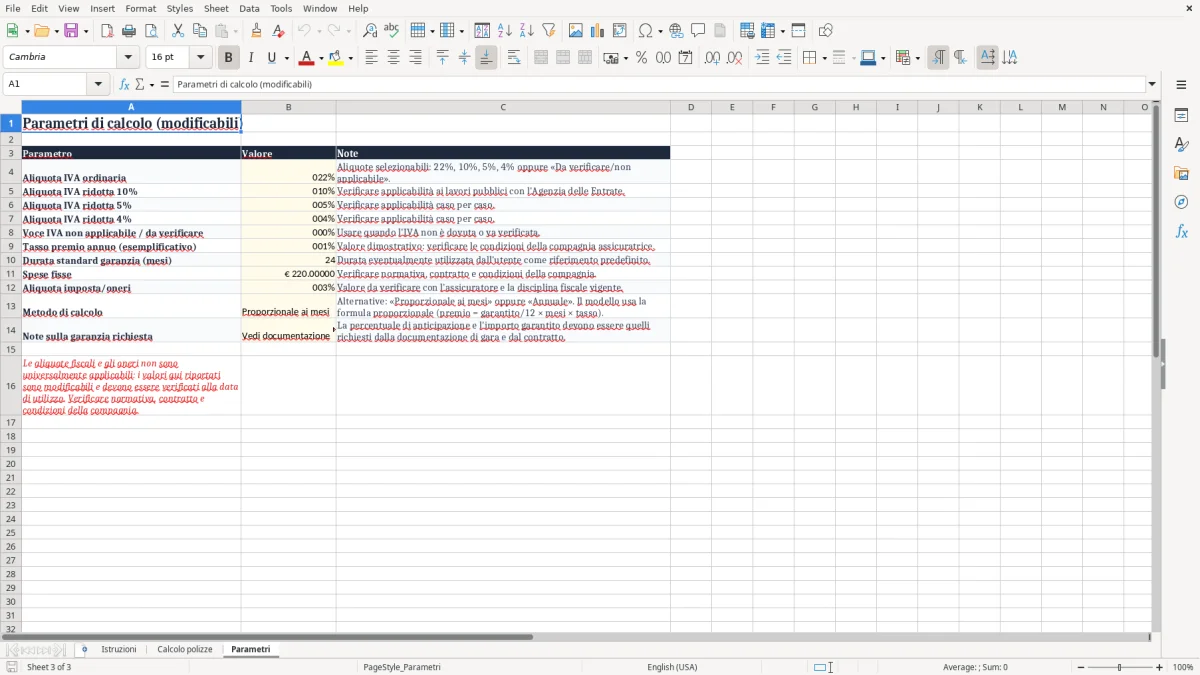Export directly as PDF icon

click(x=107, y=31)
